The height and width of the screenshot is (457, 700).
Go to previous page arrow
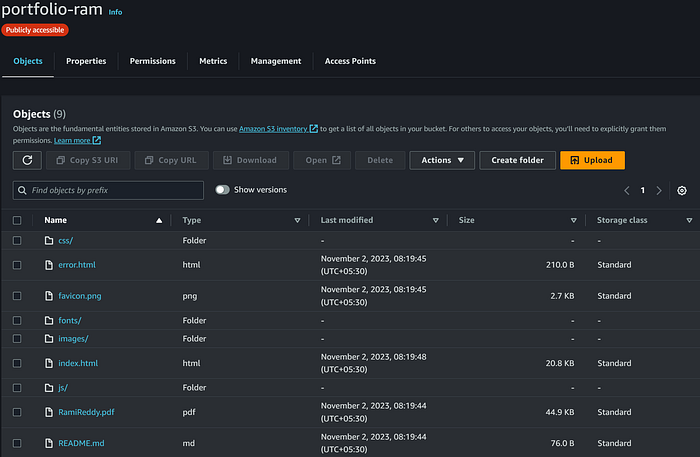click(627, 191)
